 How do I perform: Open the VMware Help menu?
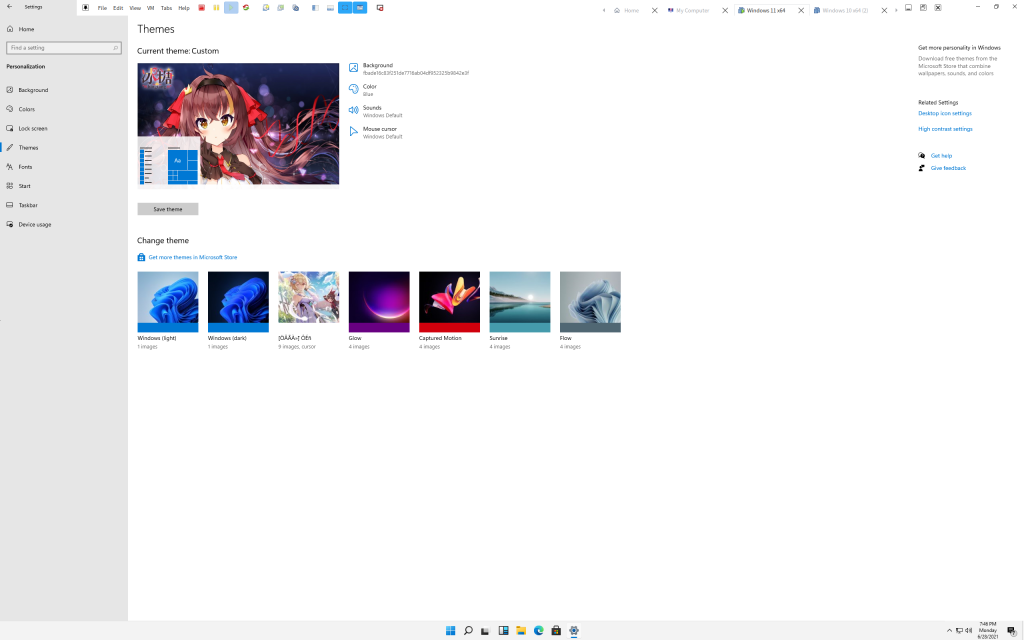184,8
